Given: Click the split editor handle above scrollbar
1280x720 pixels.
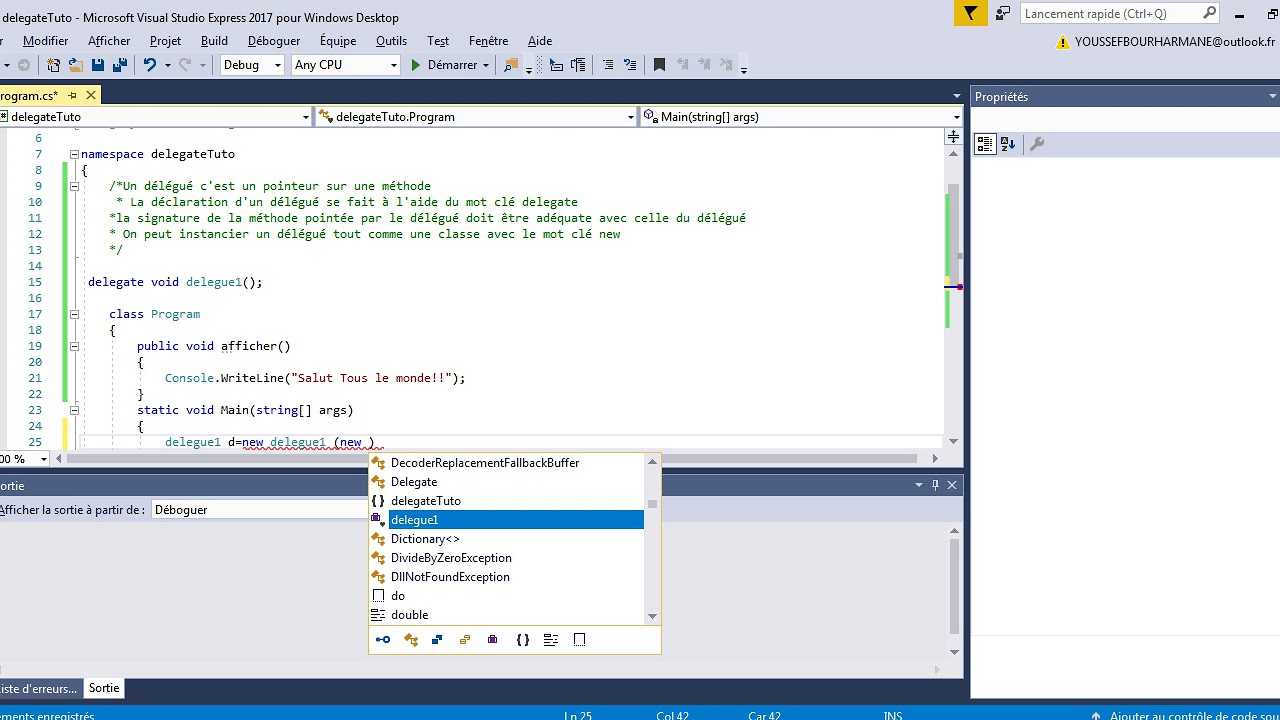Looking at the screenshot, I should click(954, 136).
